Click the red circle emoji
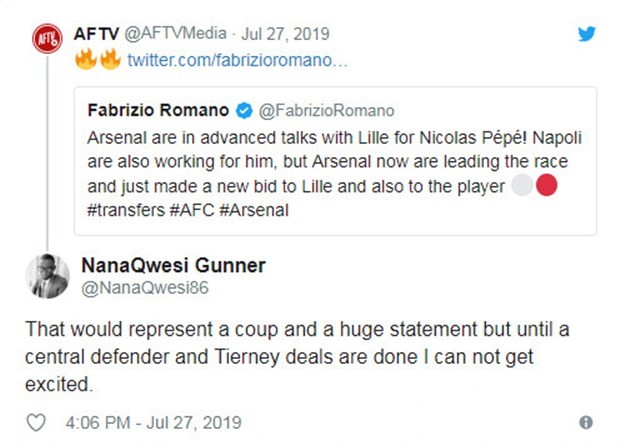 click(546, 185)
